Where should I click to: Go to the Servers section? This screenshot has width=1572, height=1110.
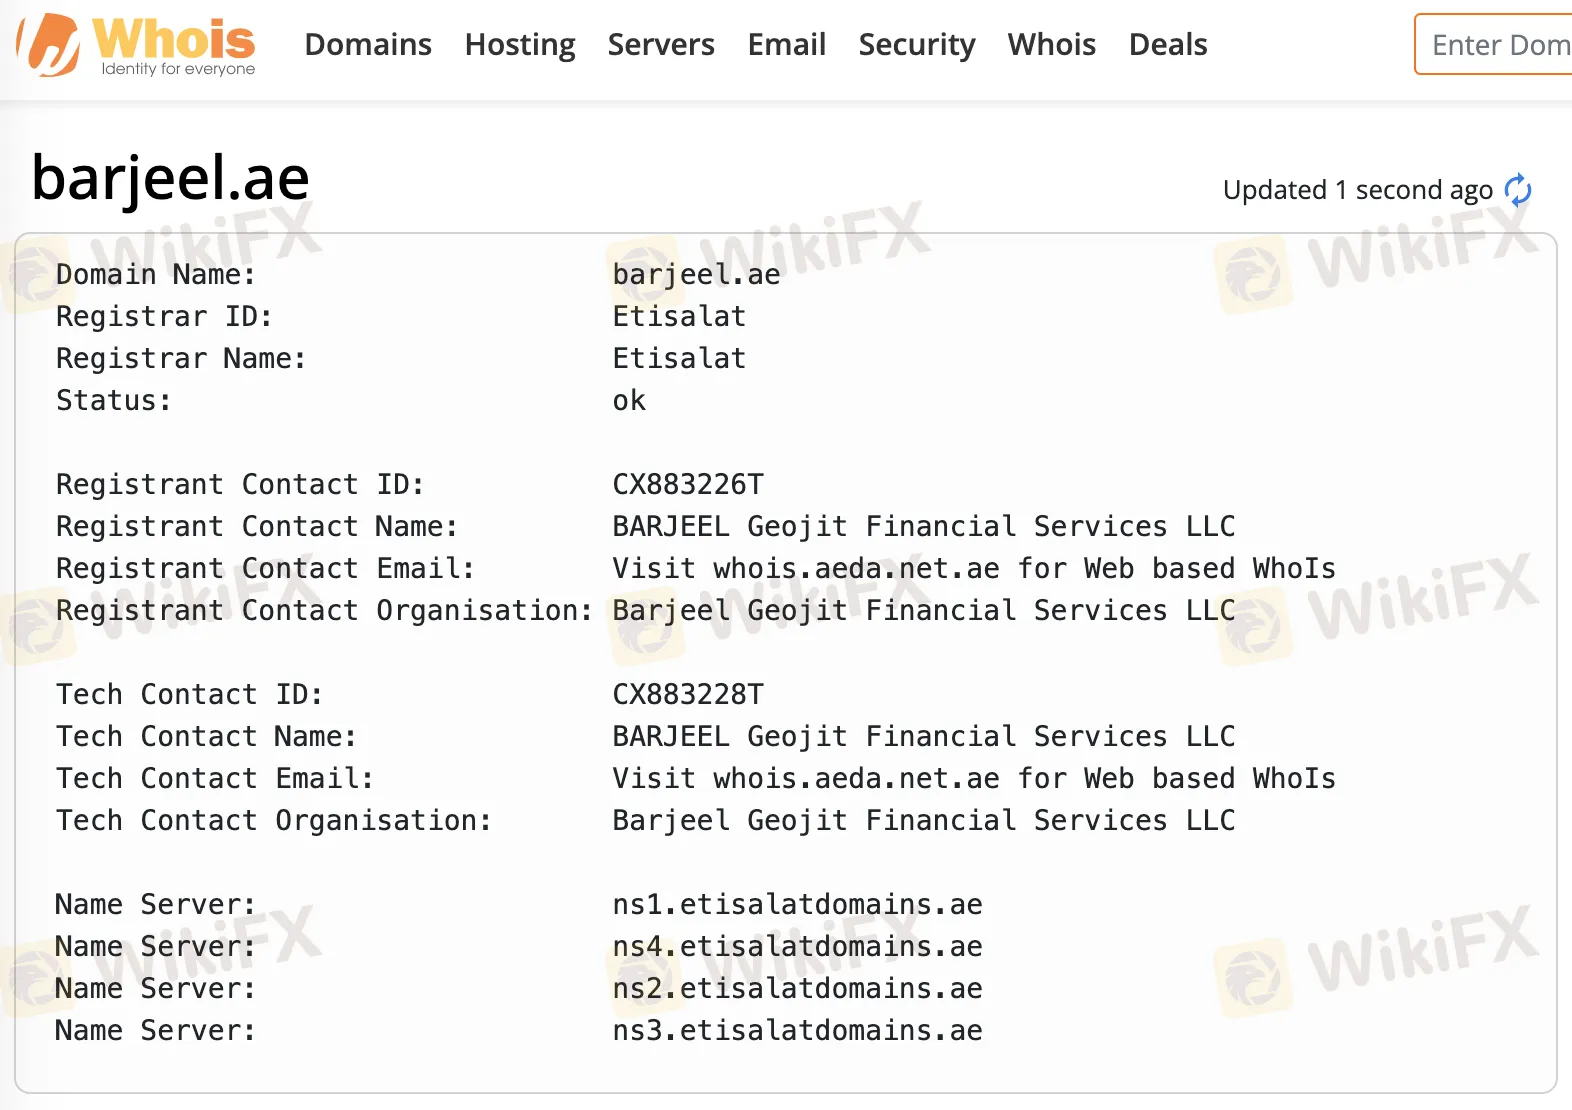point(661,45)
